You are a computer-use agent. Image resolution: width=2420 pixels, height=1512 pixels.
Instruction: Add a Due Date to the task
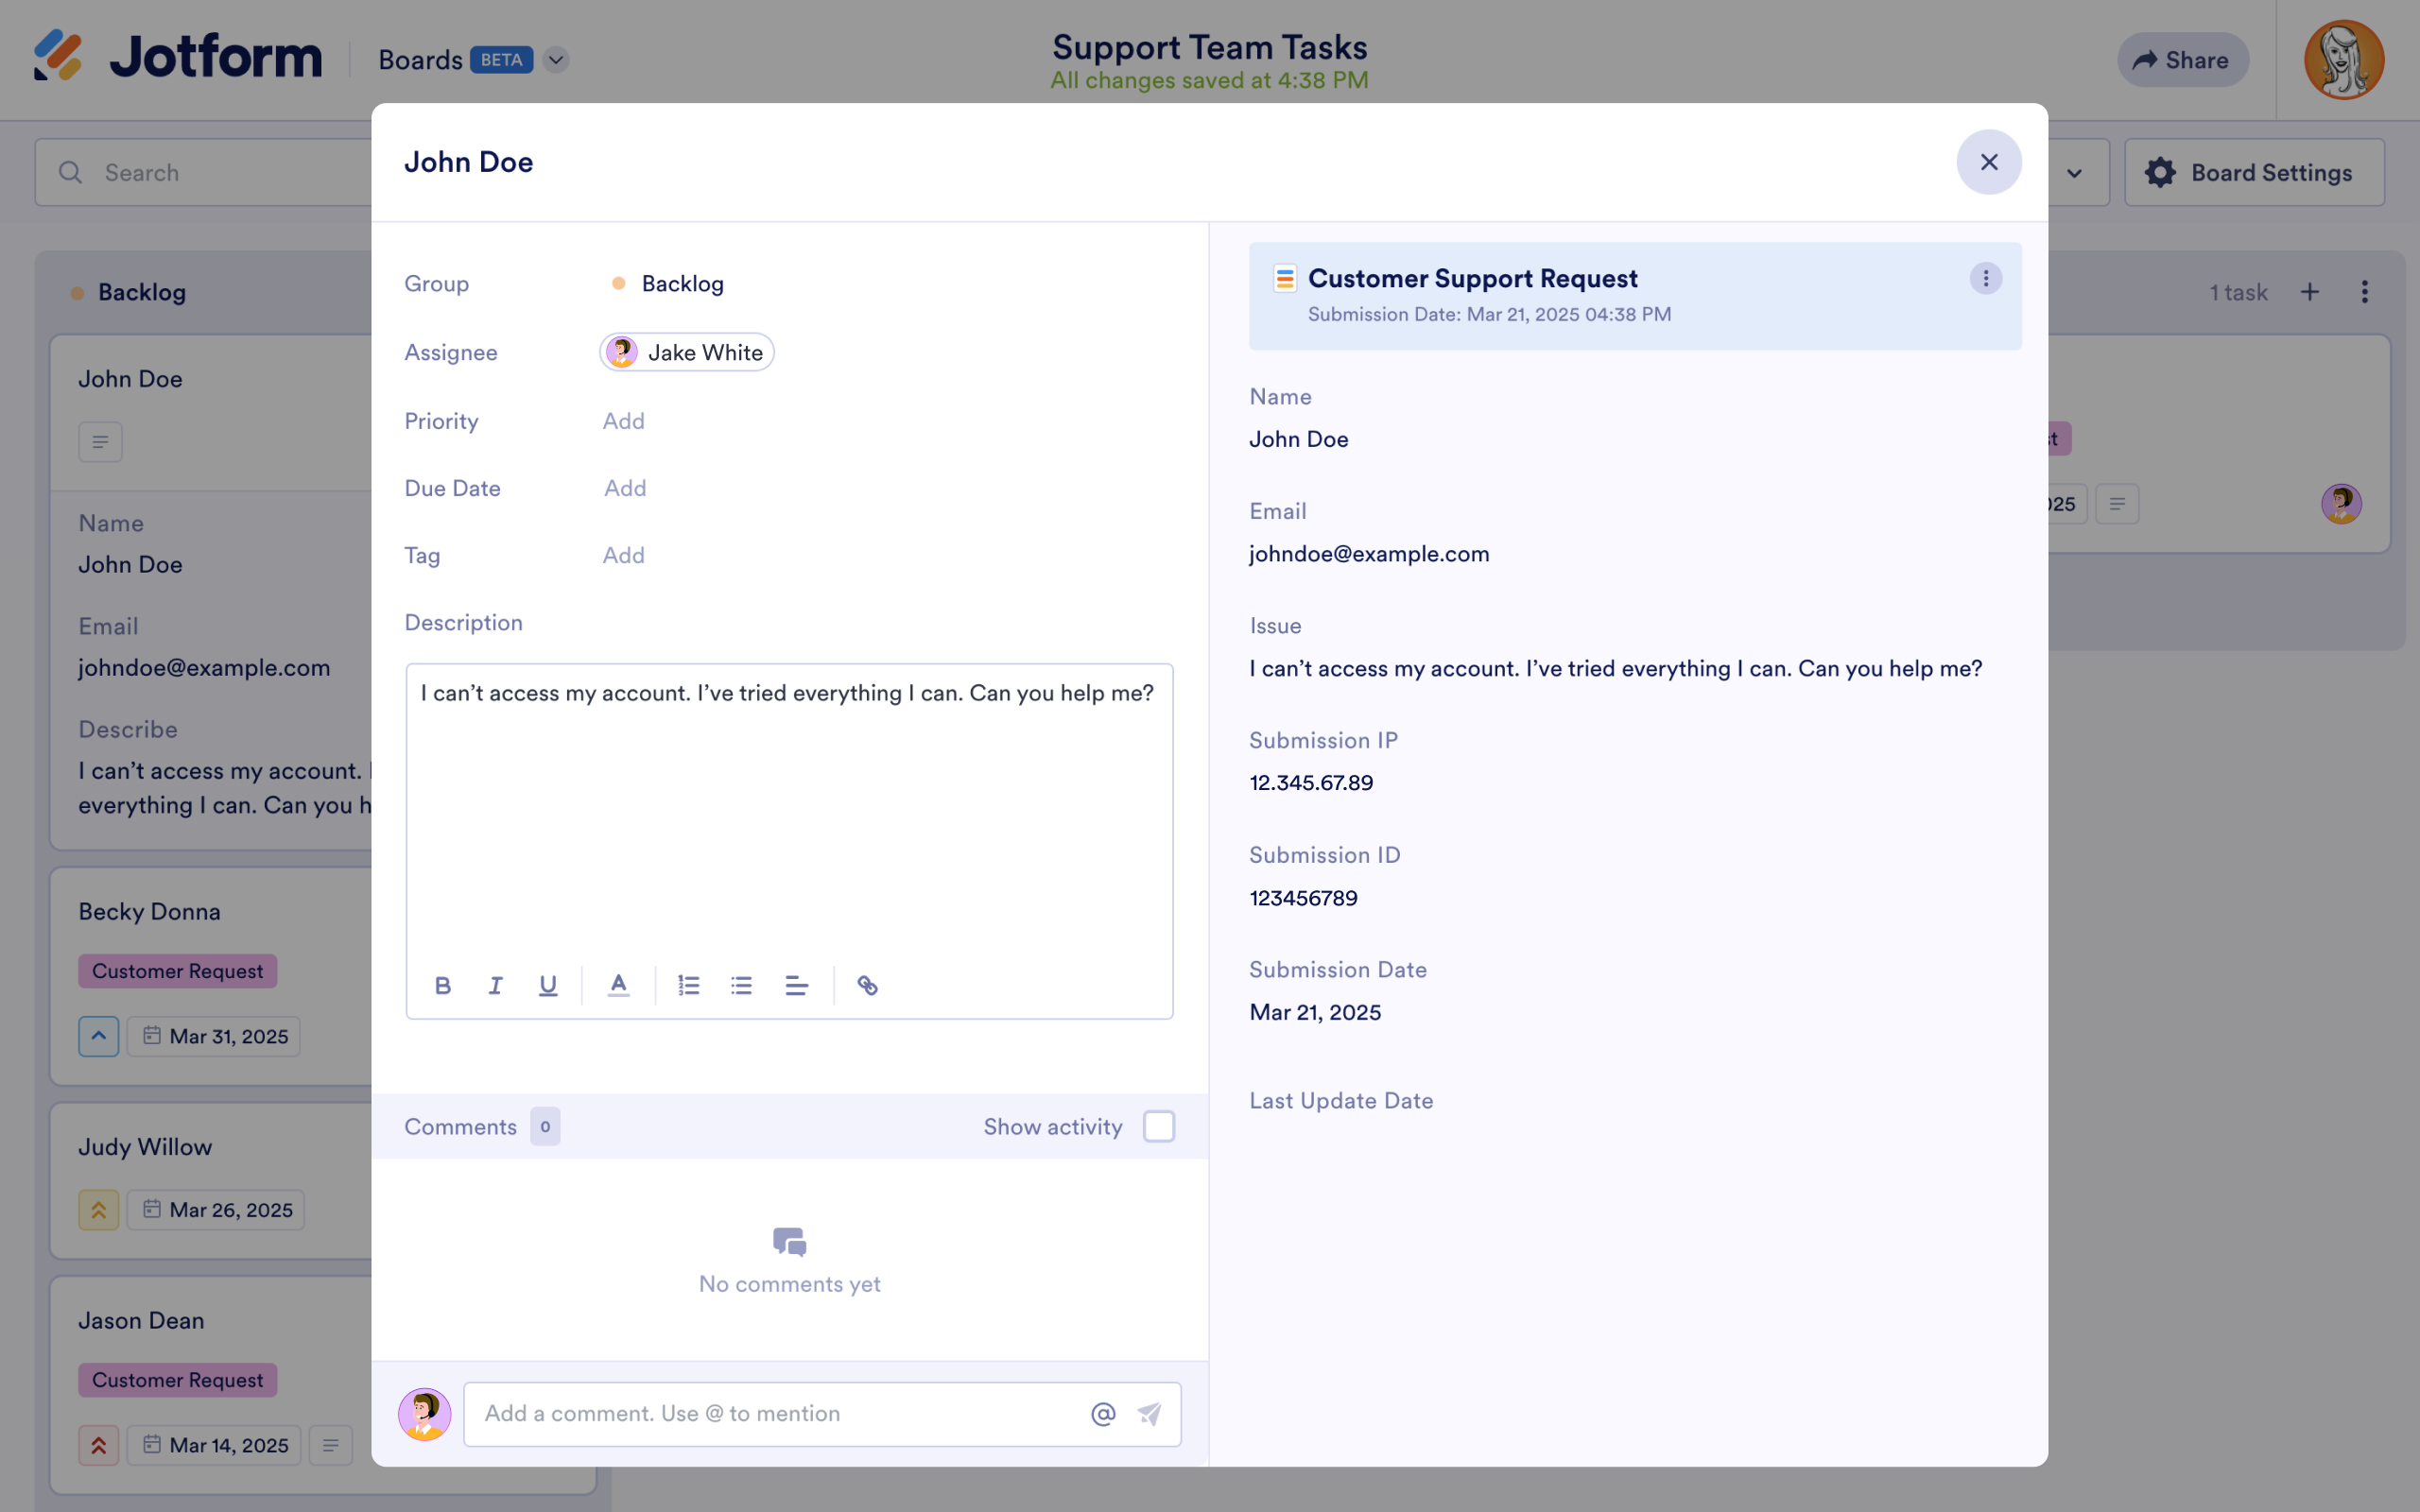point(625,488)
